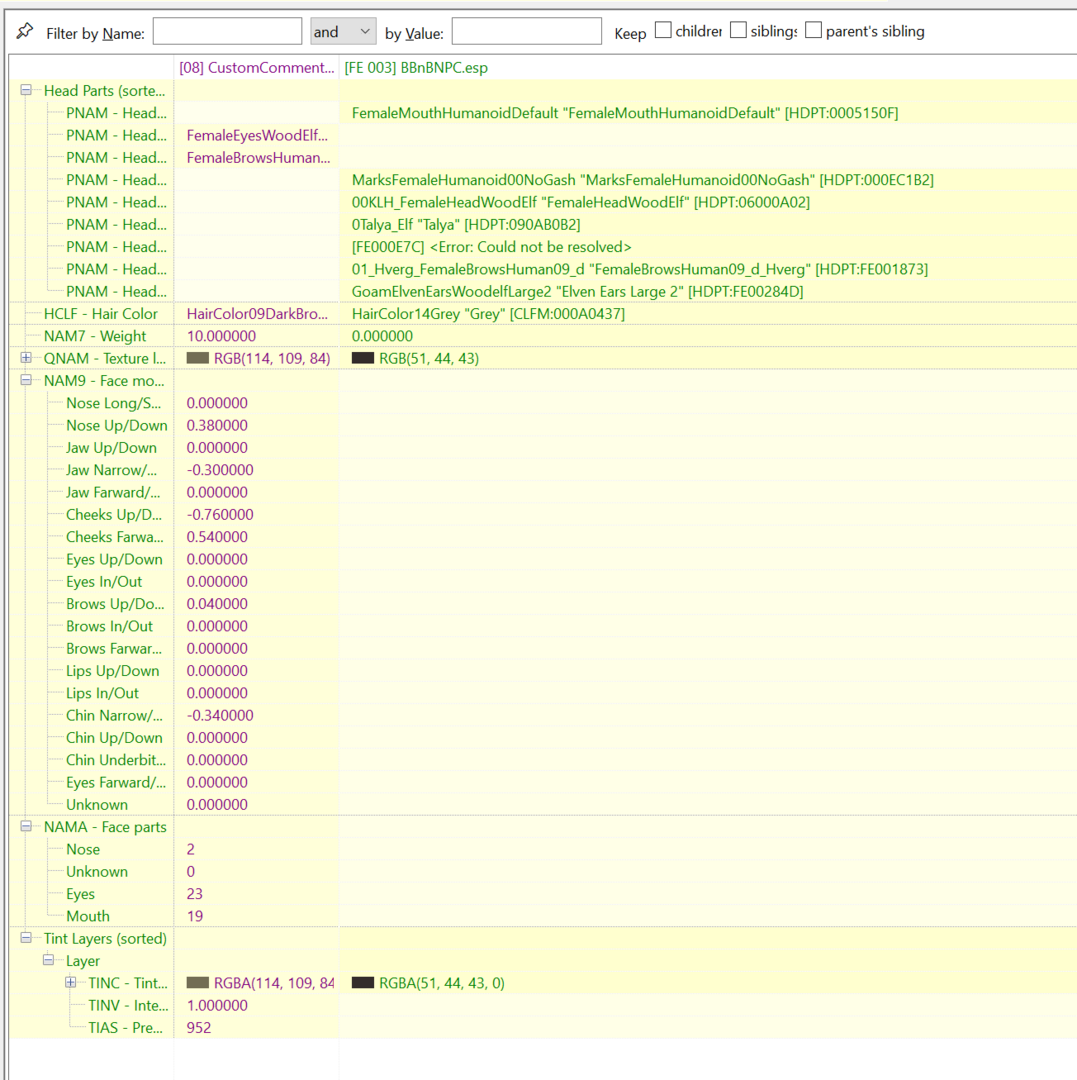
Task: Click the RGBA(114, 109, 84 TINC color swatch
Action: 198,983
